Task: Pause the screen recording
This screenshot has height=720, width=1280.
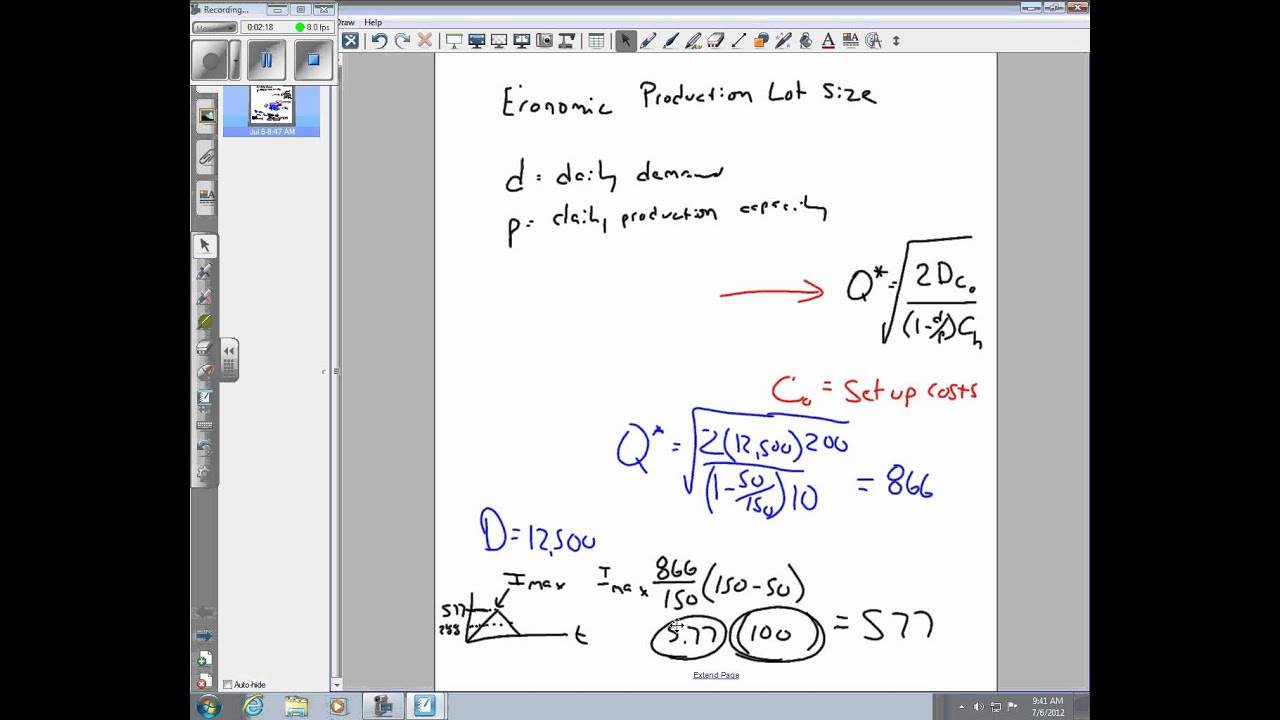Action: tap(266, 60)
